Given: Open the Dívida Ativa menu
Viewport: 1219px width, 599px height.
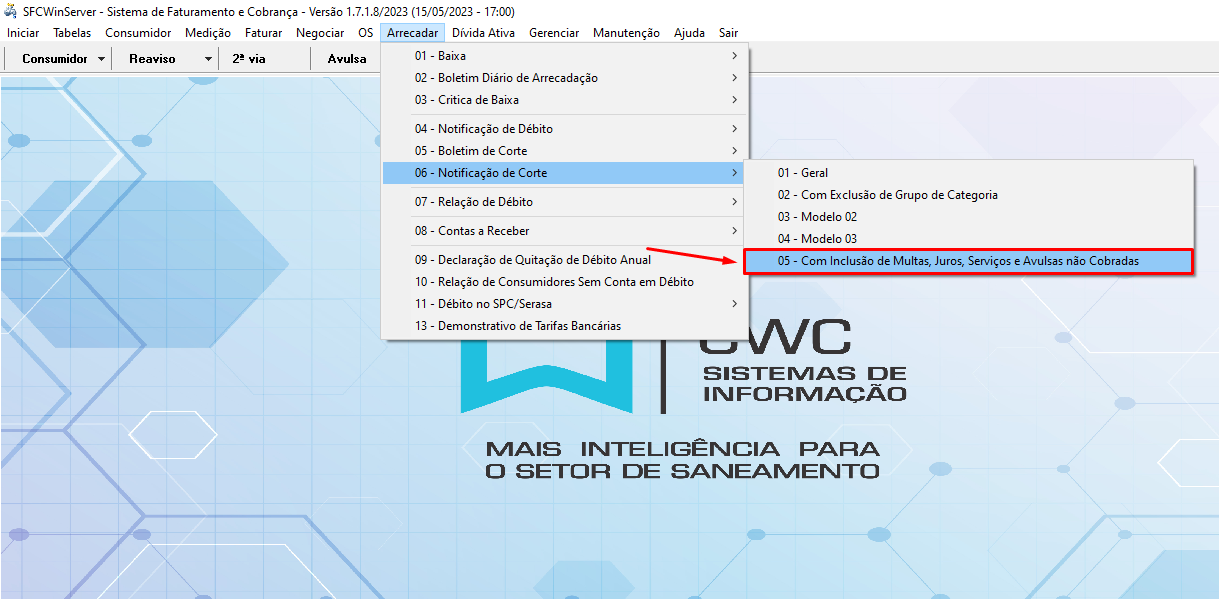Looking at the screenshot, I should tap(483, 33).
